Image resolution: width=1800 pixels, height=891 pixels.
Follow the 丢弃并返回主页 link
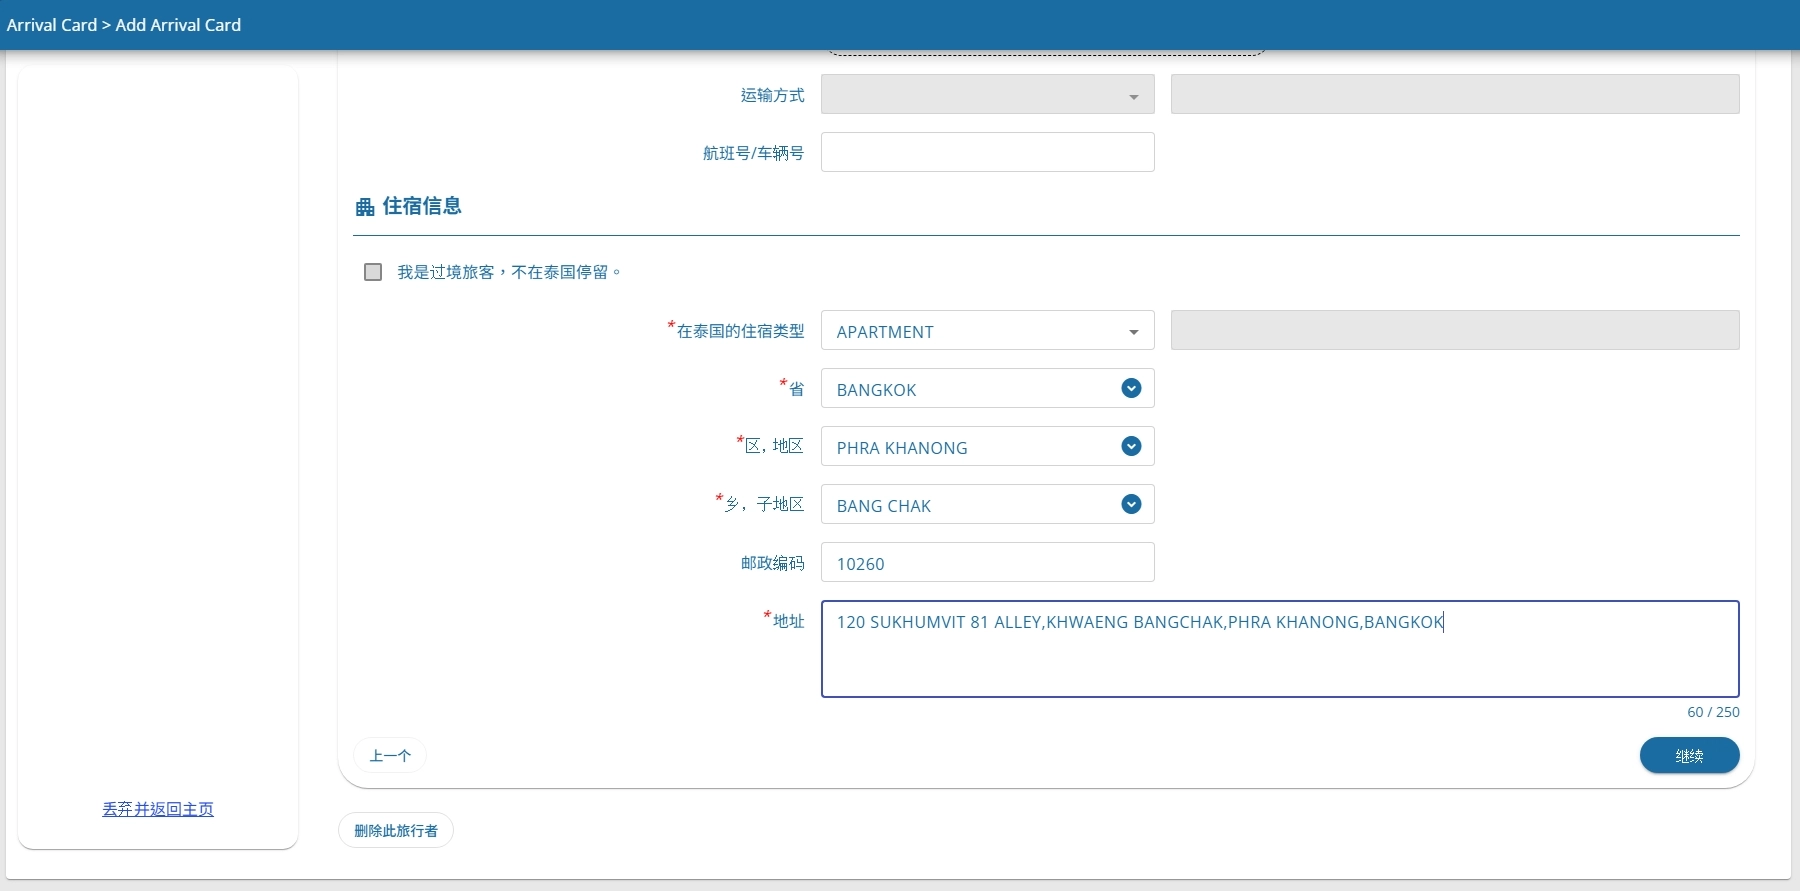tap(158, 809)
